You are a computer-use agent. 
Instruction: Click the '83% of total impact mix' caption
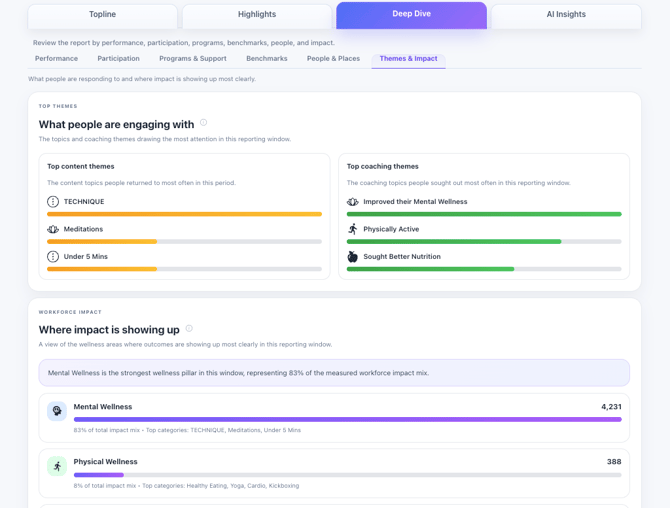click(x=106, y=430)
